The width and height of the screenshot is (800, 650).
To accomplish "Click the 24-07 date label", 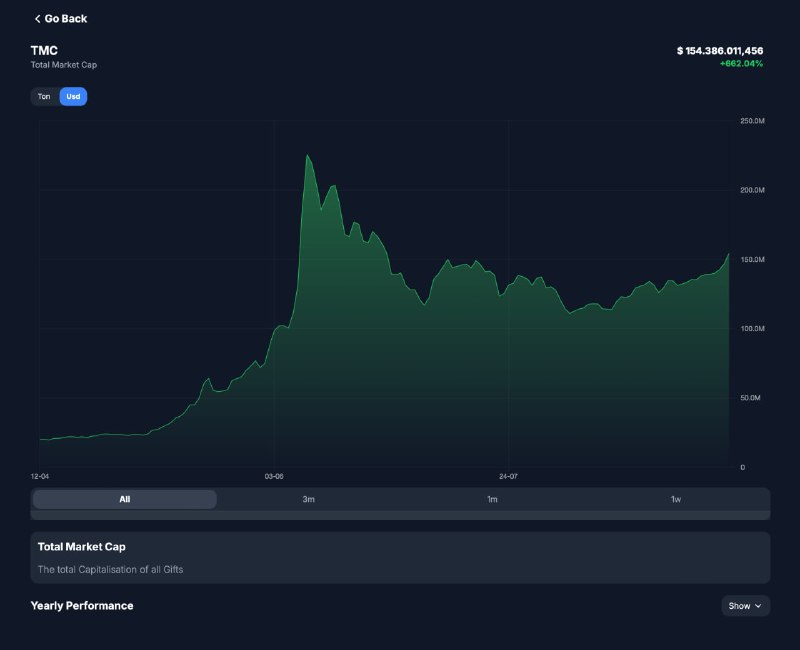I will 508,476.
